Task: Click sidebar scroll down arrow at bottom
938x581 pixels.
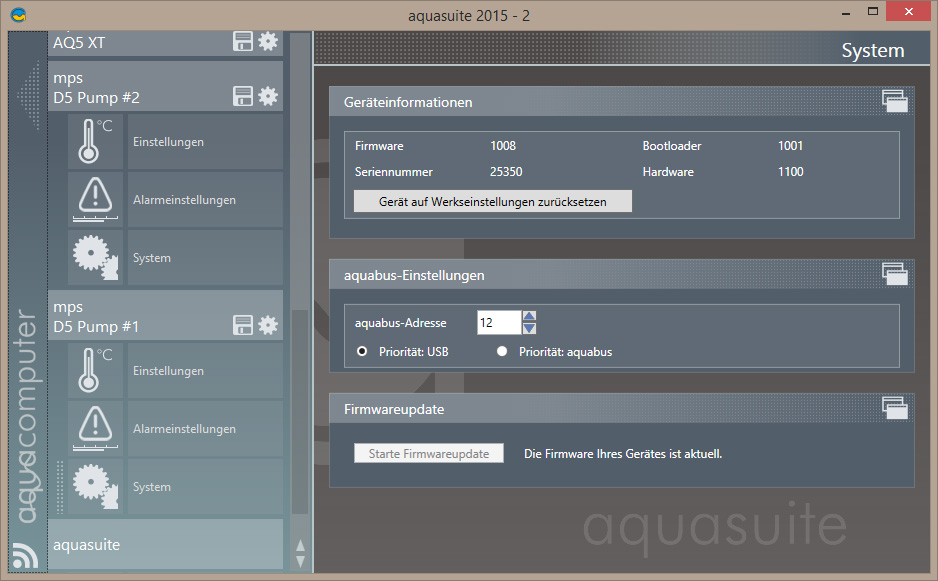Action: [300, 561]
